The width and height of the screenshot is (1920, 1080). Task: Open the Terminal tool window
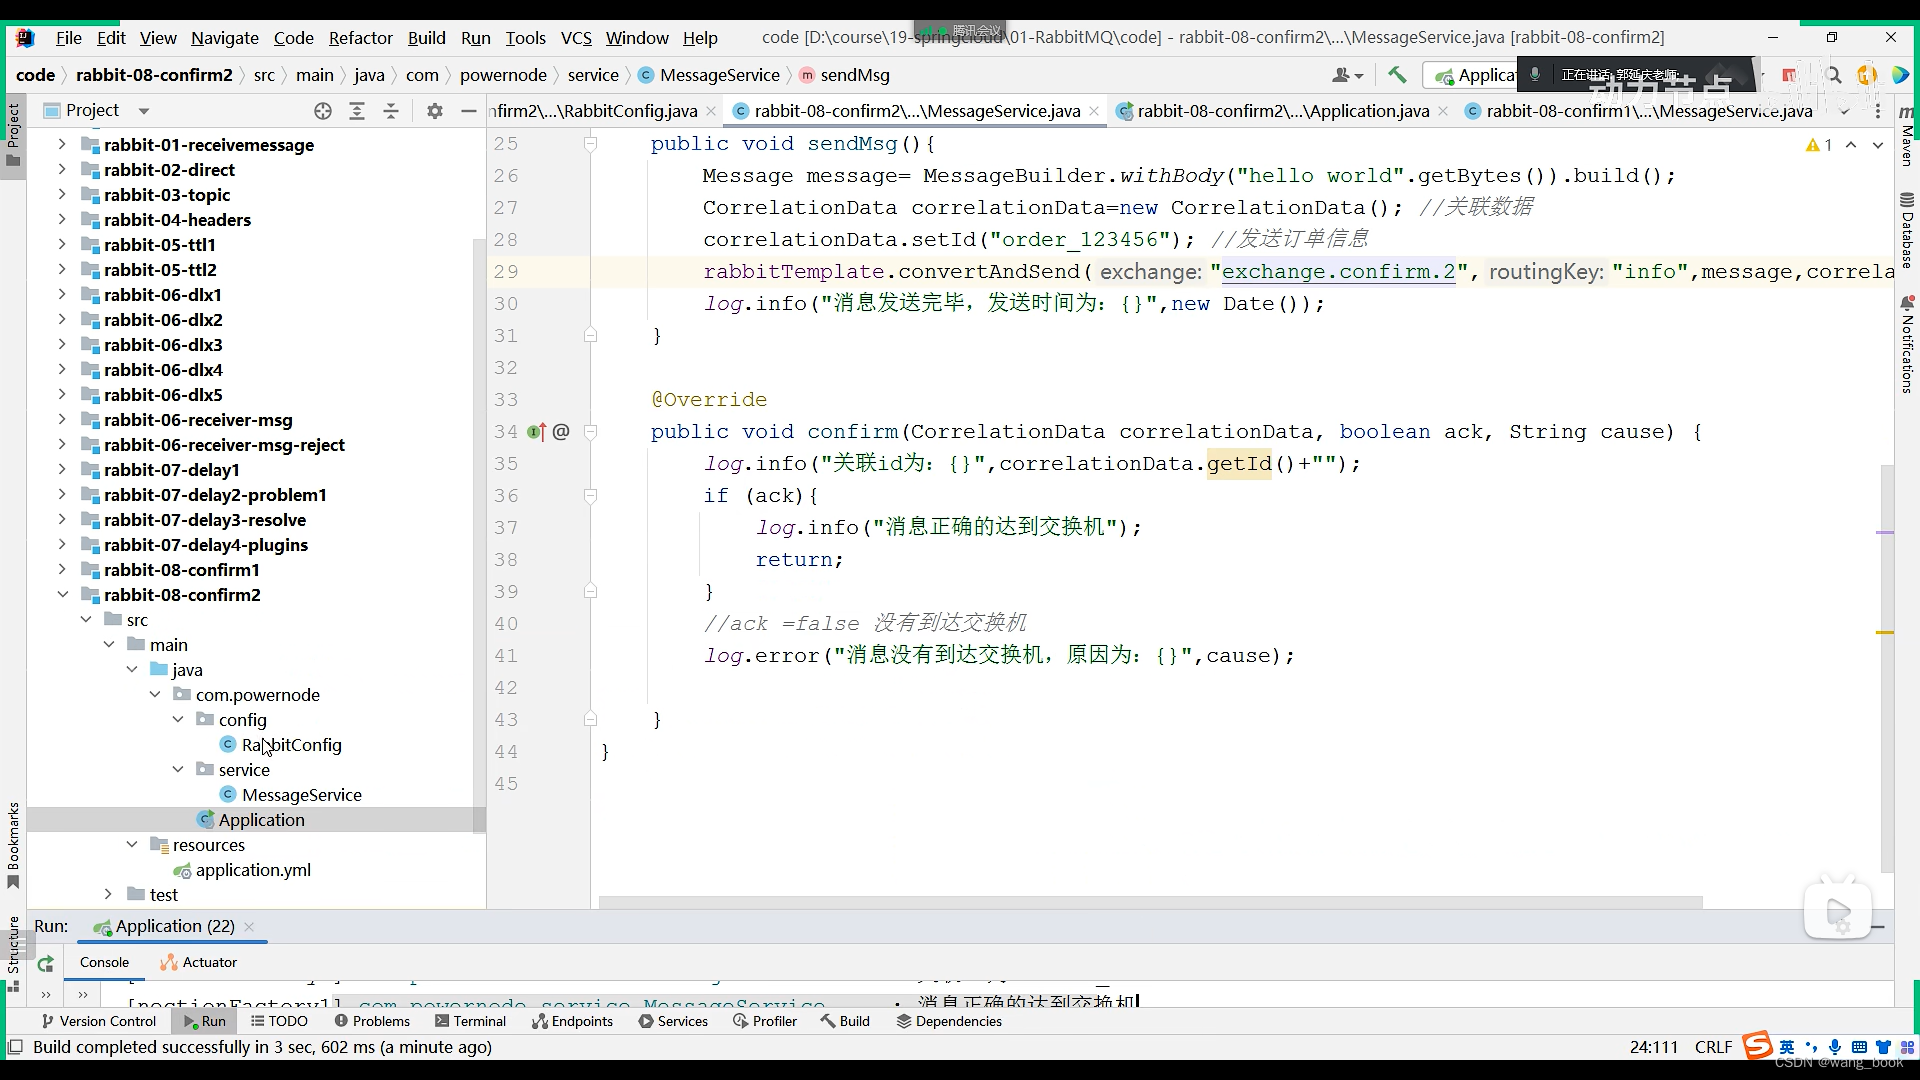coord(470,1021)
